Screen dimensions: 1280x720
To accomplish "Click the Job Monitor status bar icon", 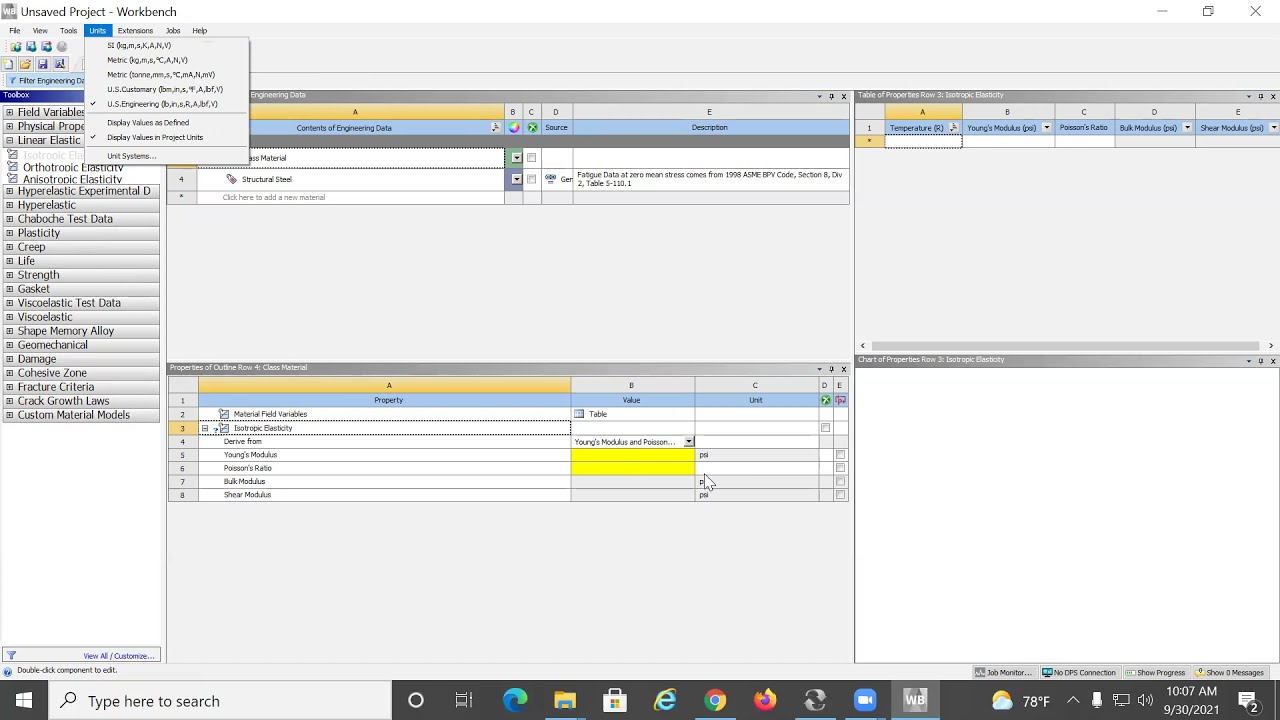I will (982, 673).
